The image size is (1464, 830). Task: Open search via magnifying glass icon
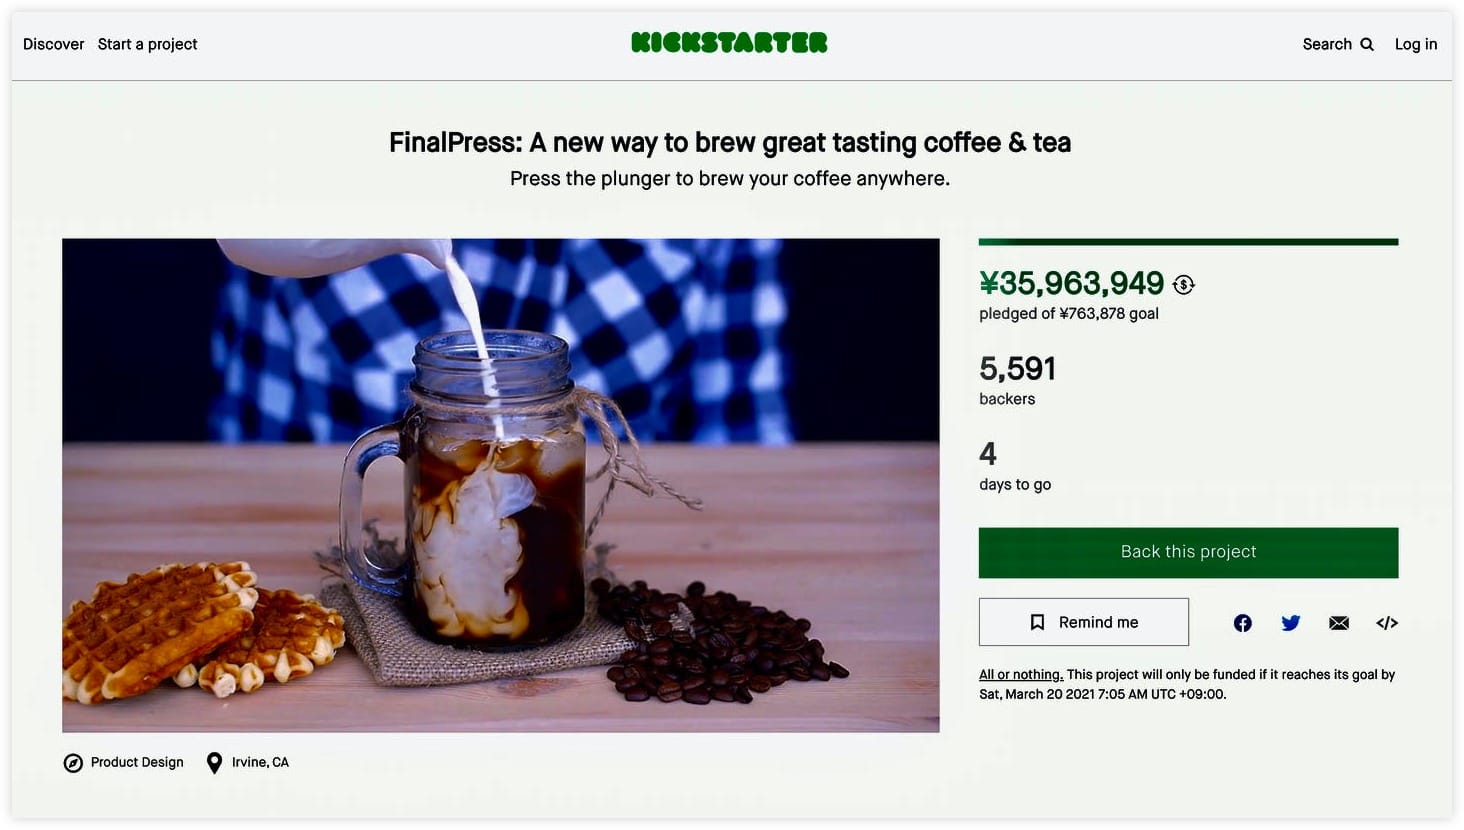[1367, 44]
